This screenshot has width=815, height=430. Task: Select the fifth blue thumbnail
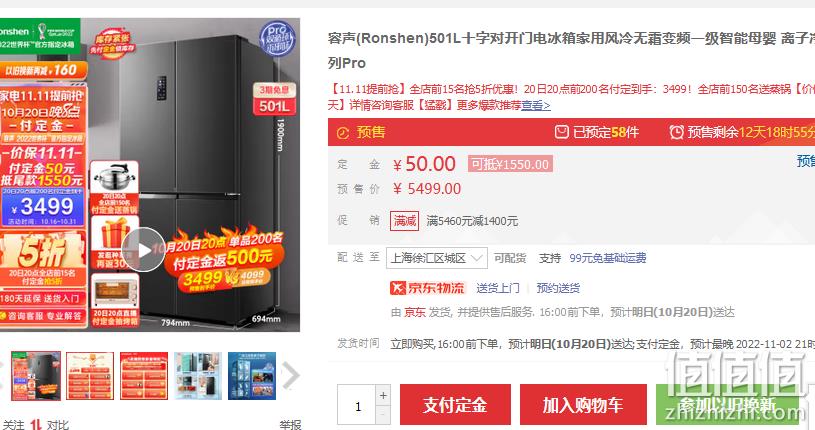click(x=252, y=376)
